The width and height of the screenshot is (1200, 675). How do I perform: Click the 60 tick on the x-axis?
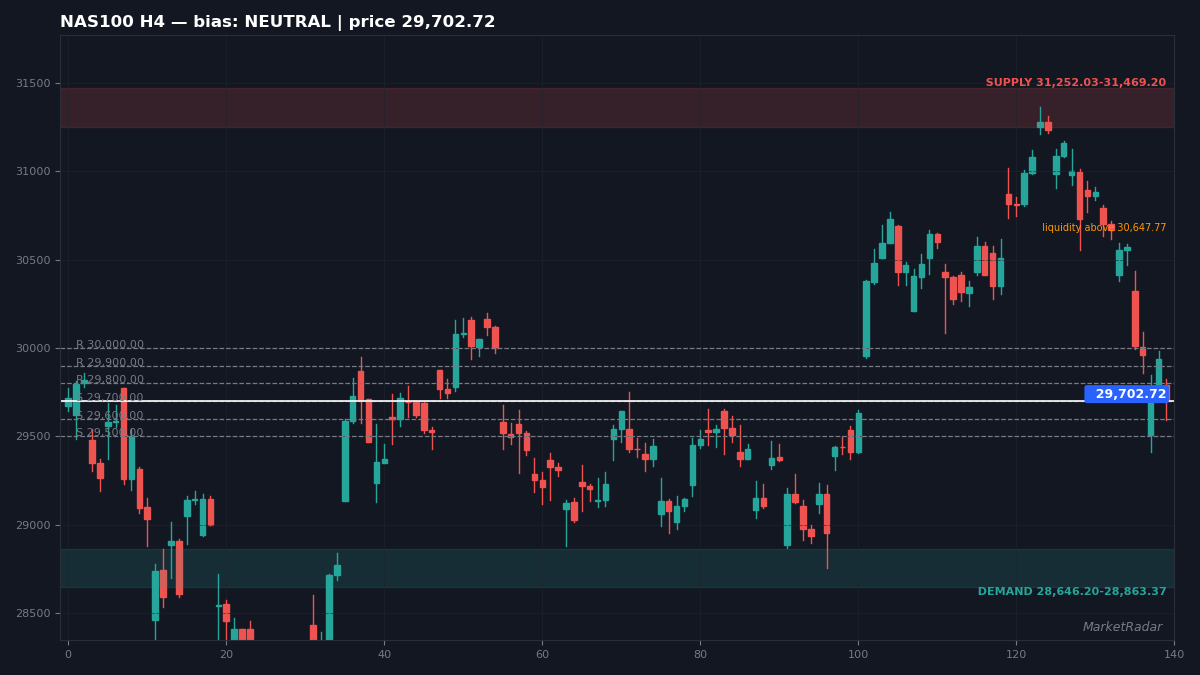(542, 654)
